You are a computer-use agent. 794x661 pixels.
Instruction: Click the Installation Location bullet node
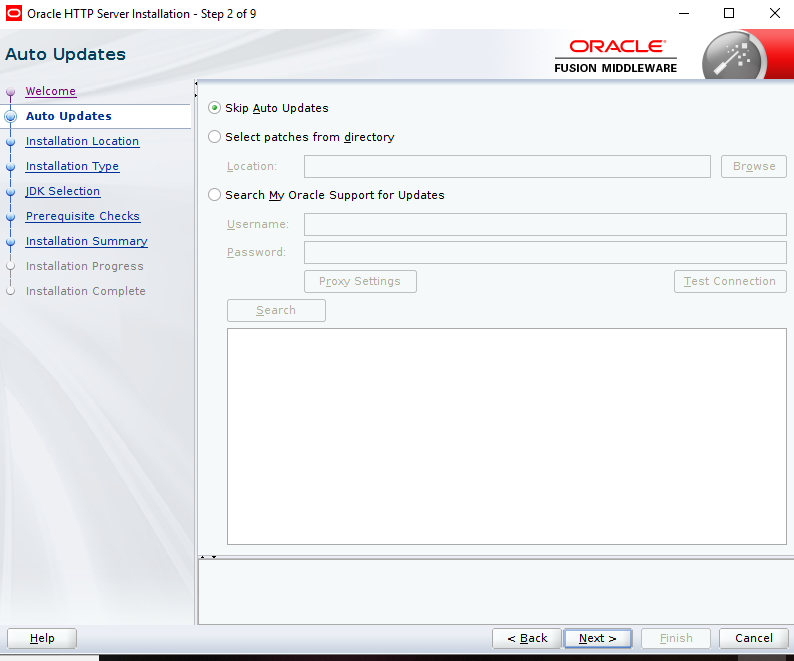[x=11, y=142]
